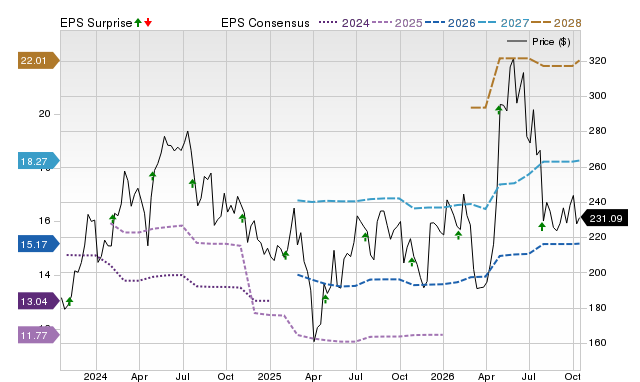This screenshot has height=382, width=640.
Task: Click the last EPS surprise arrow, after July 2026
Action: (542, 227)
